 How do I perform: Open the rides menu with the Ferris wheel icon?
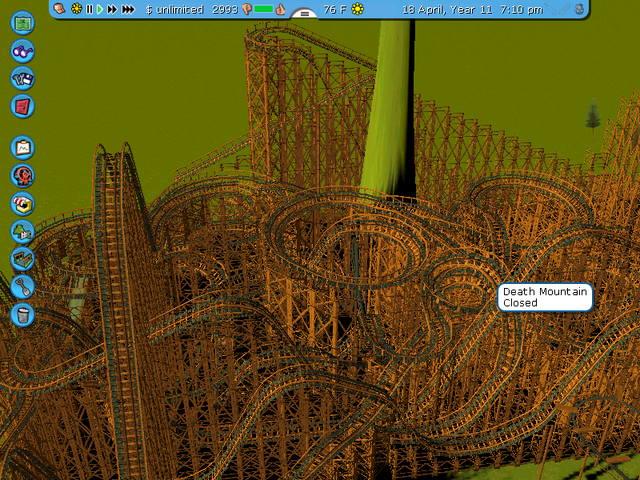(22, 176)
